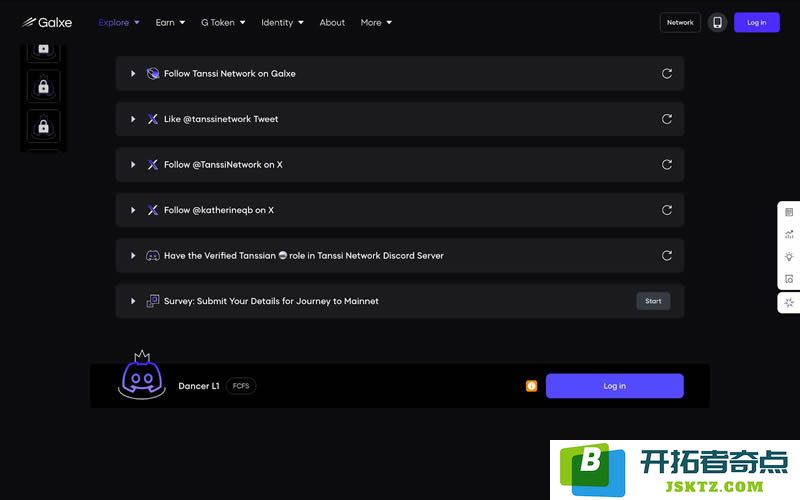Click the X icon beside Follow @TanssiNetwork
The image size is (800, 500).
tap(153, 164)
